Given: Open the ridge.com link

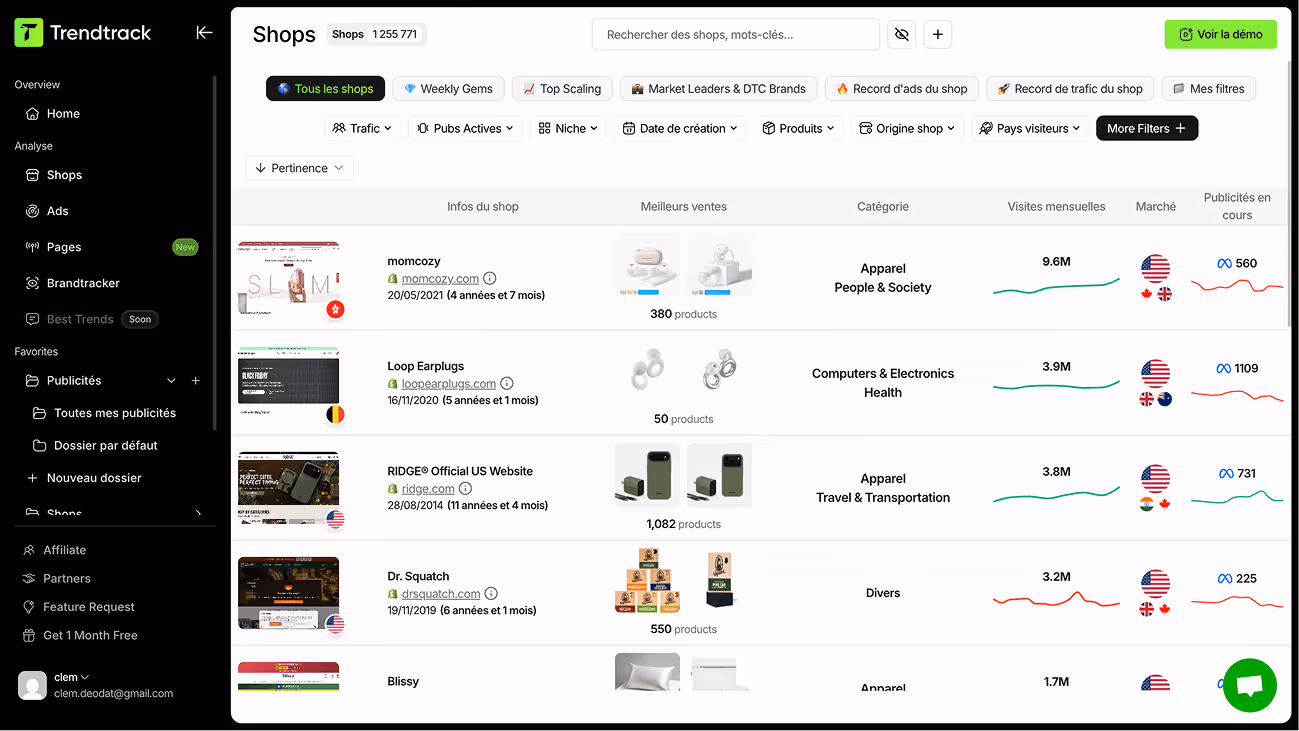Looking at the screenshot, I should (x=428, y=489).
